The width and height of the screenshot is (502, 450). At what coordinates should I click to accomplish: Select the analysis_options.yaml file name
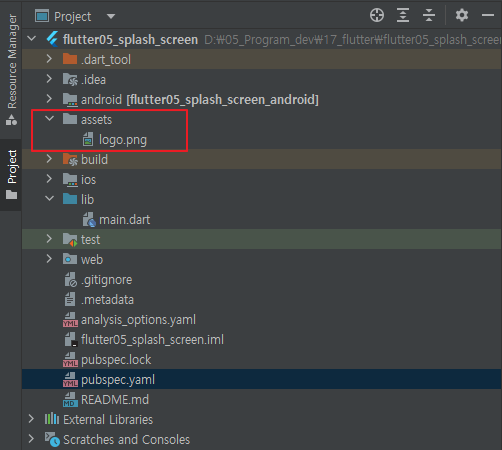pyautogui.click(x=138, y=320)
